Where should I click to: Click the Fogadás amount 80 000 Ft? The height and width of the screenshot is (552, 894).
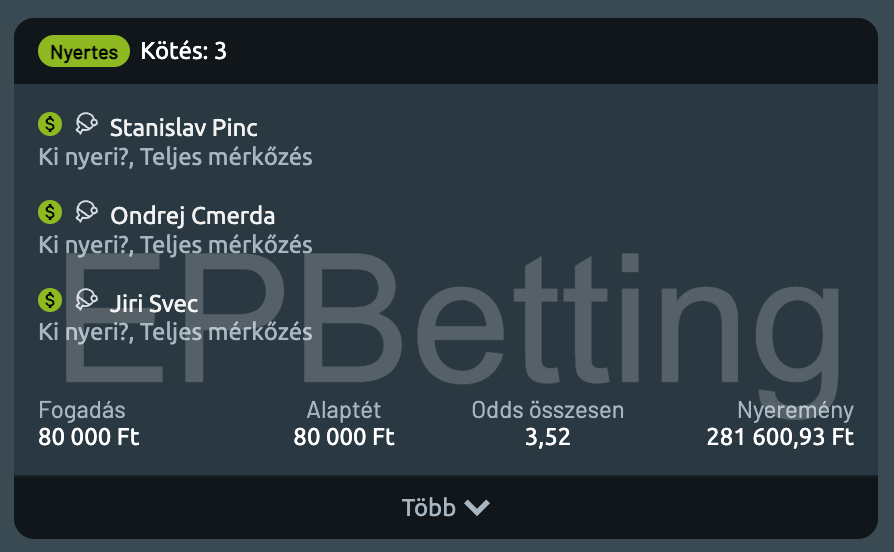89,437
